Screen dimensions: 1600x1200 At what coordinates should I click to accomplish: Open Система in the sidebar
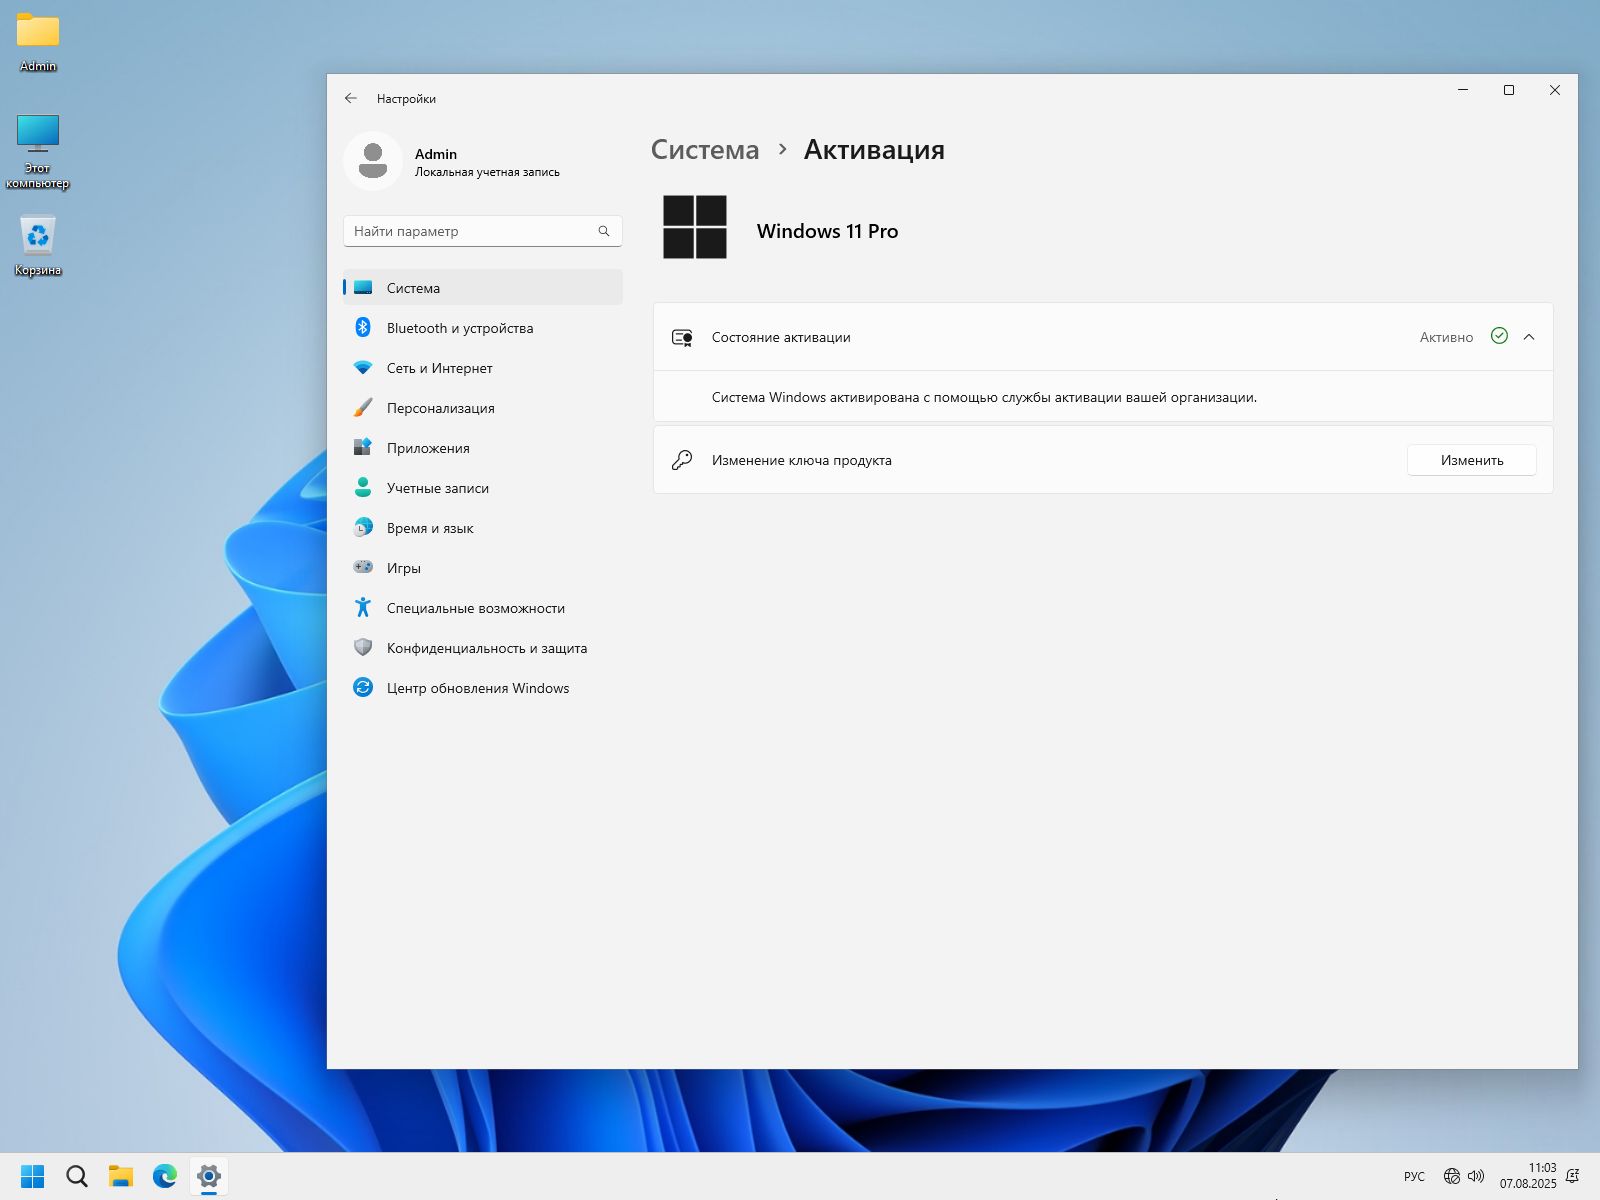pyautogui.click(x=482, y=288)
